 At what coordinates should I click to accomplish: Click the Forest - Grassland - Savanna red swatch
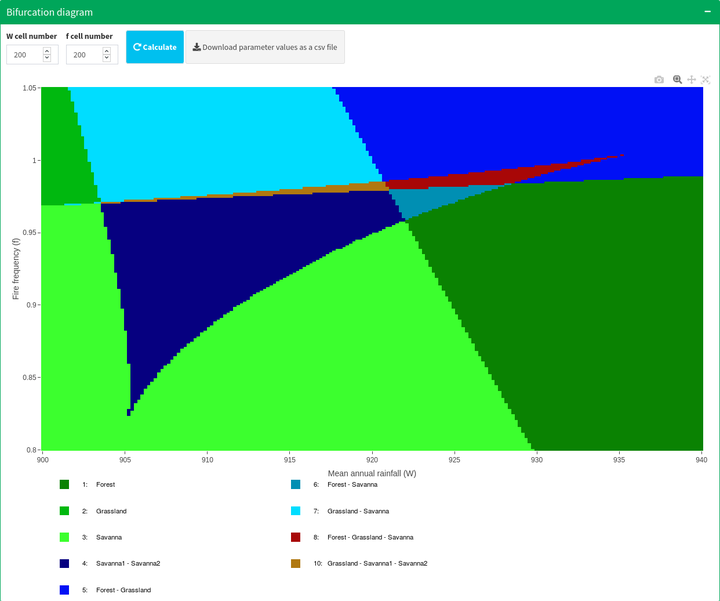(296, 537)
